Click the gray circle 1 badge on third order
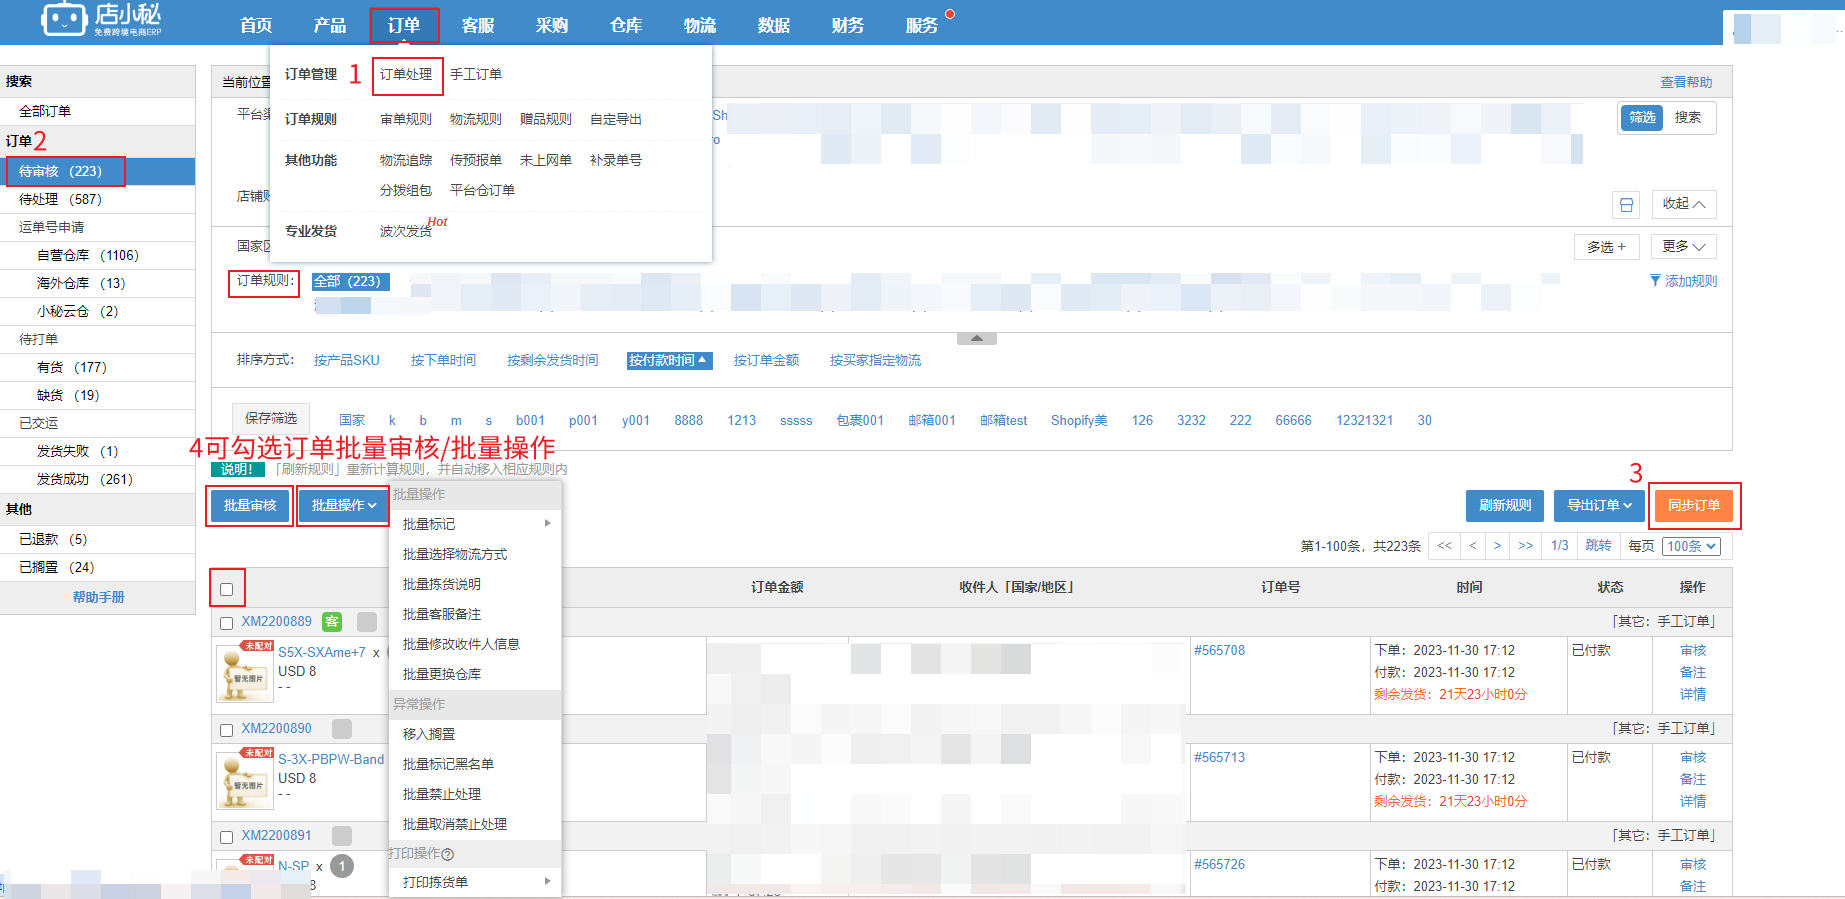The width and height of the screenshot is (1845, 899). click(342, 866)
